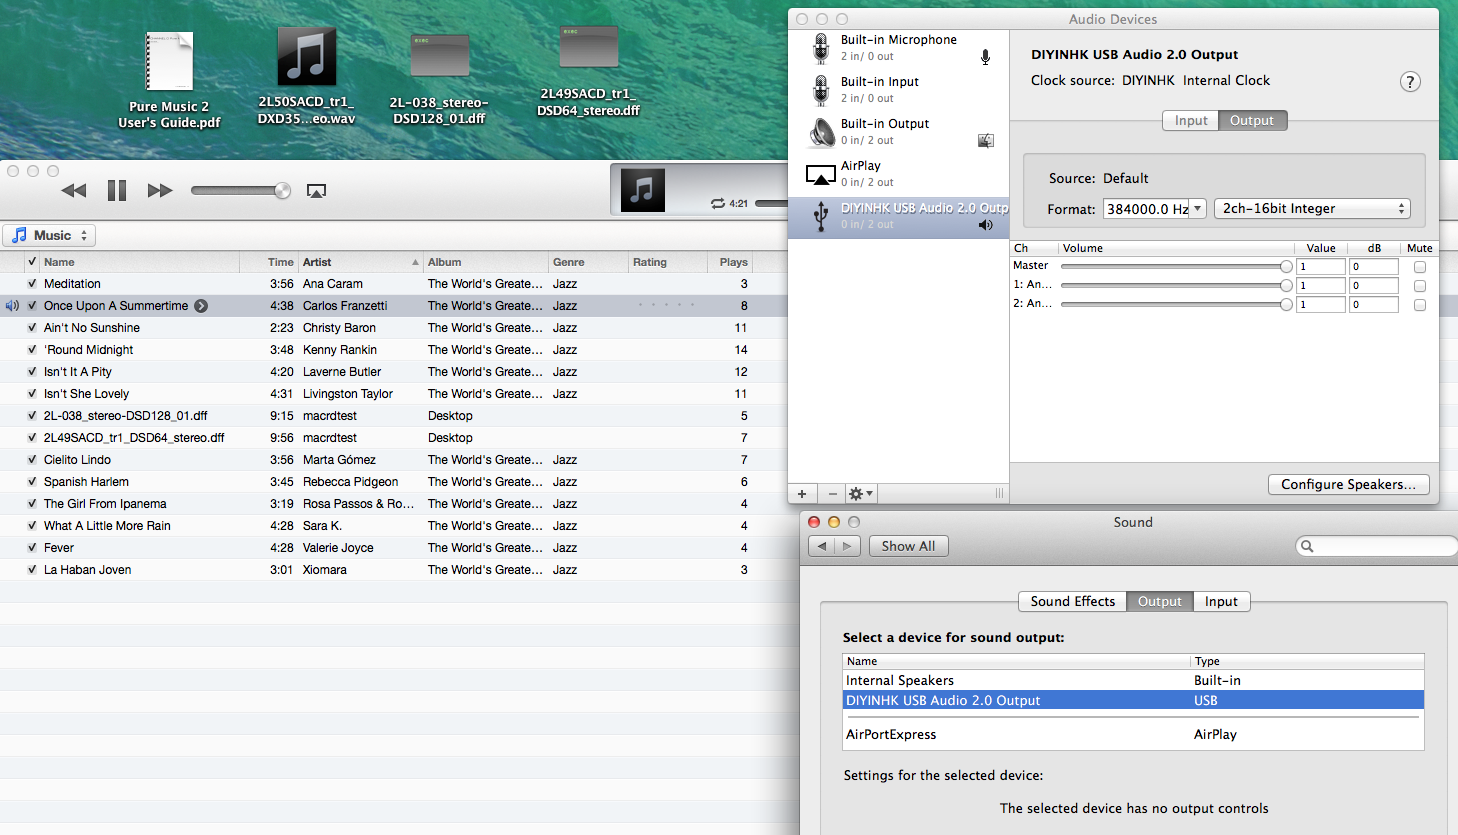Select 2L49SACD_tr1_DSD64_stereo.dff desktop file icon
This screenshot has height=835, width=1458.
[x=588, y=48]
